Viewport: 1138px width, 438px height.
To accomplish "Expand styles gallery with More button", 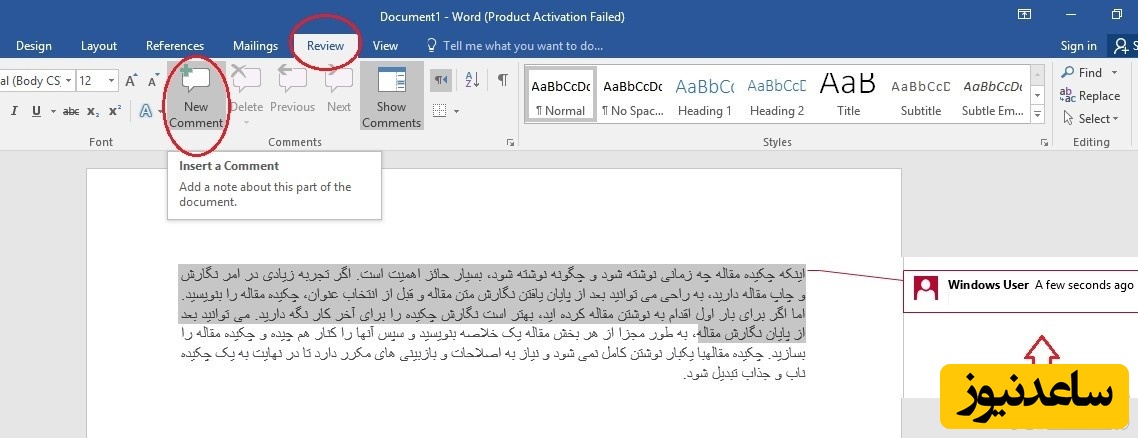I will coord(1037,114).
